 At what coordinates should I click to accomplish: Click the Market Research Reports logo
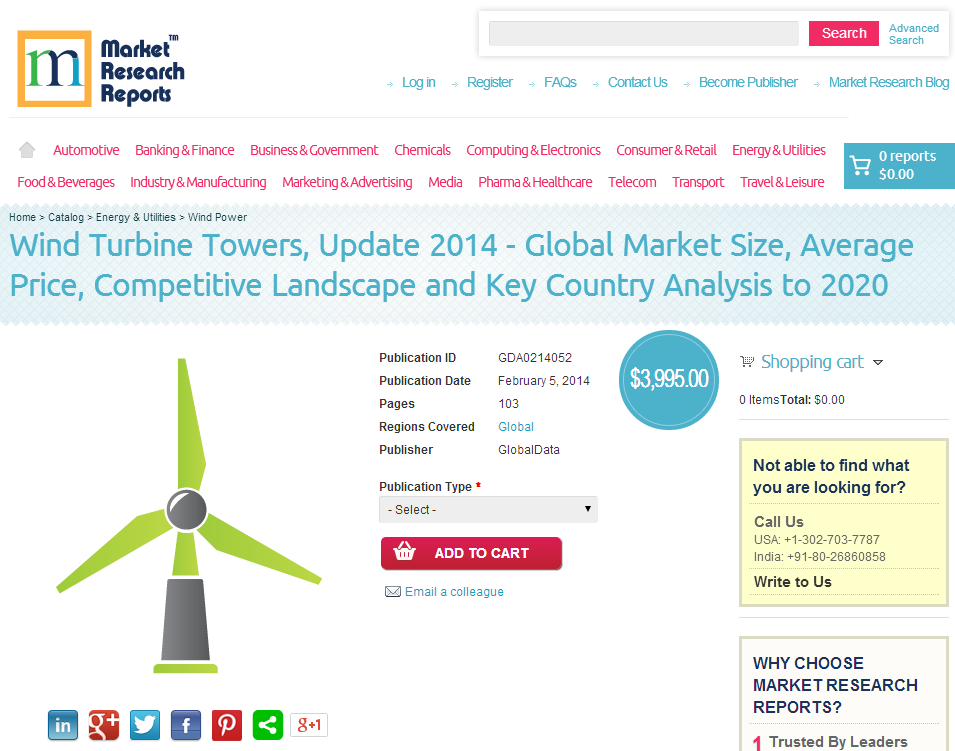101,69
